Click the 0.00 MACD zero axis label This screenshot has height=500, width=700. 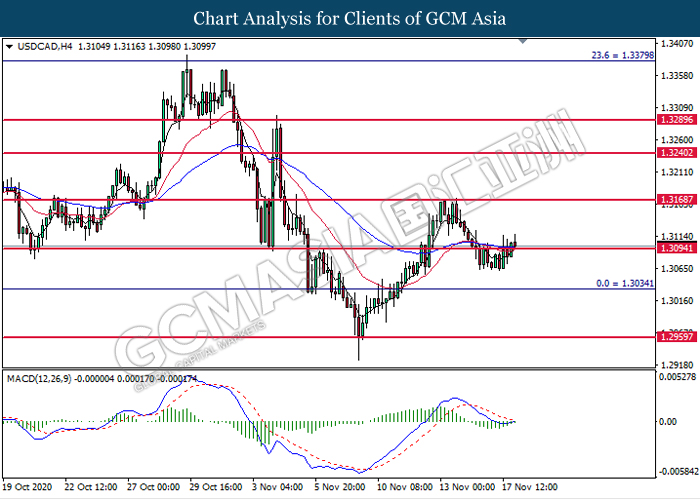pyautogui.click(x=668, y=421)
